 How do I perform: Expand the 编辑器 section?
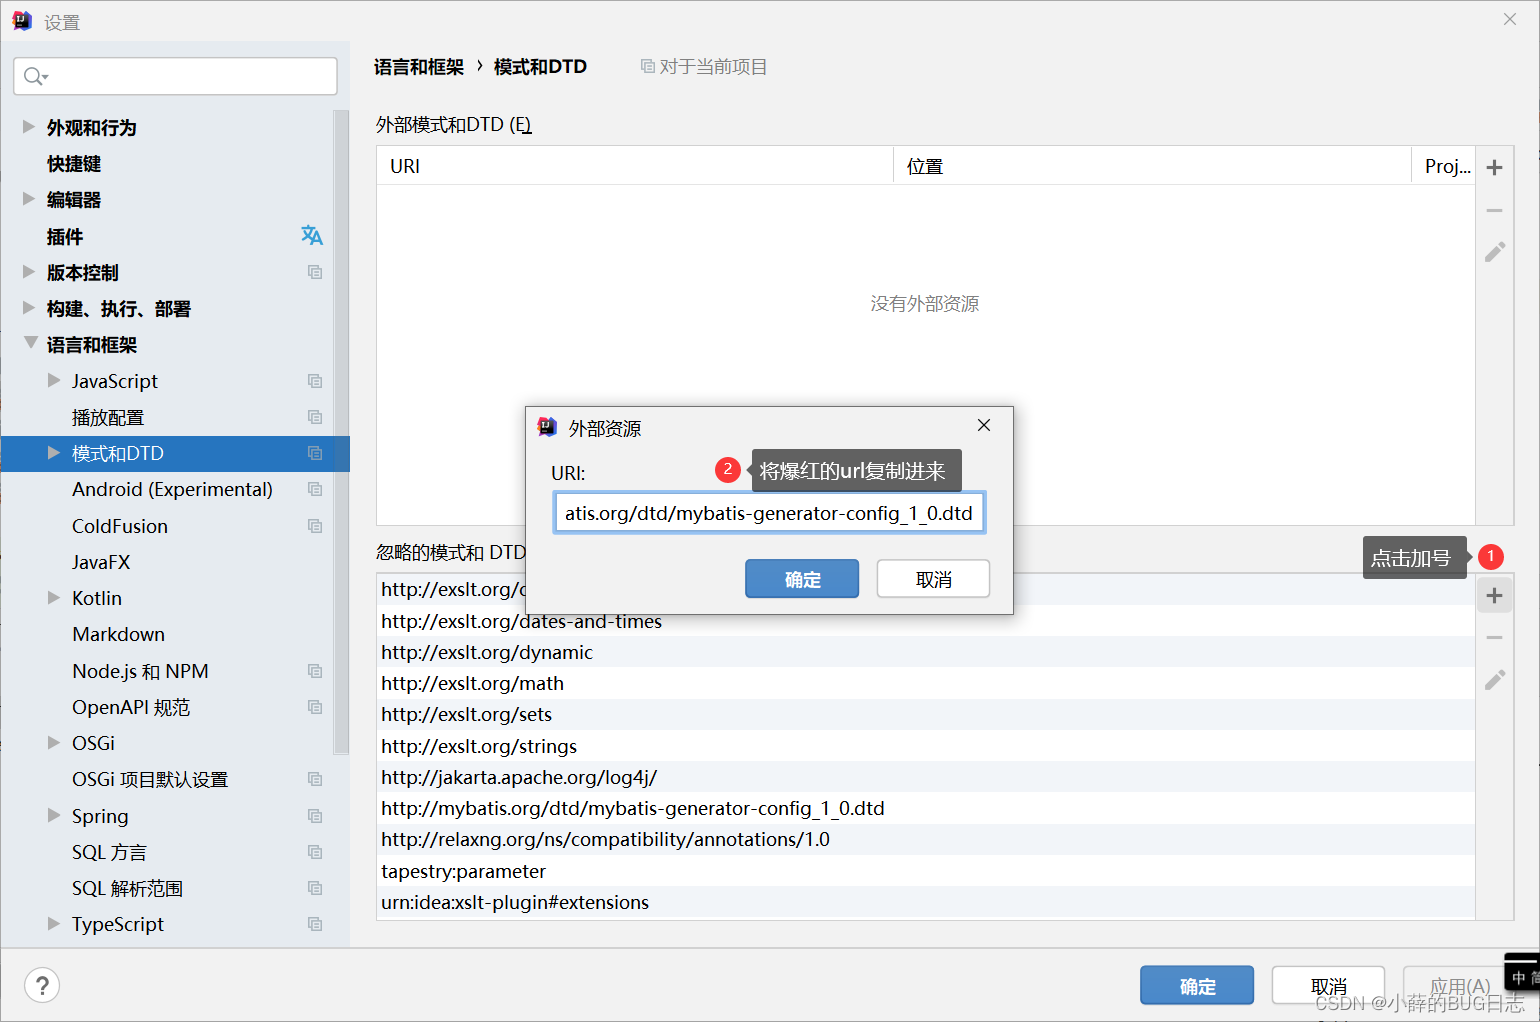(x=29, y=199)
